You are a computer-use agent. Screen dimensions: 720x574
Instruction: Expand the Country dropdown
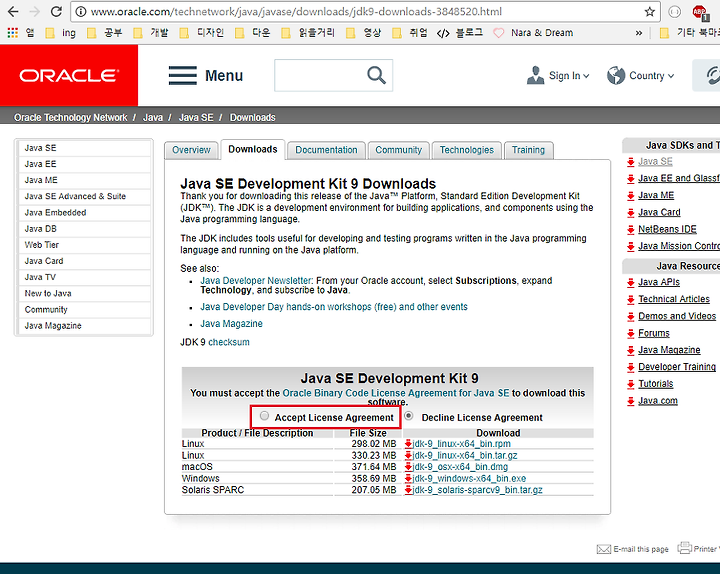(671, 76)
